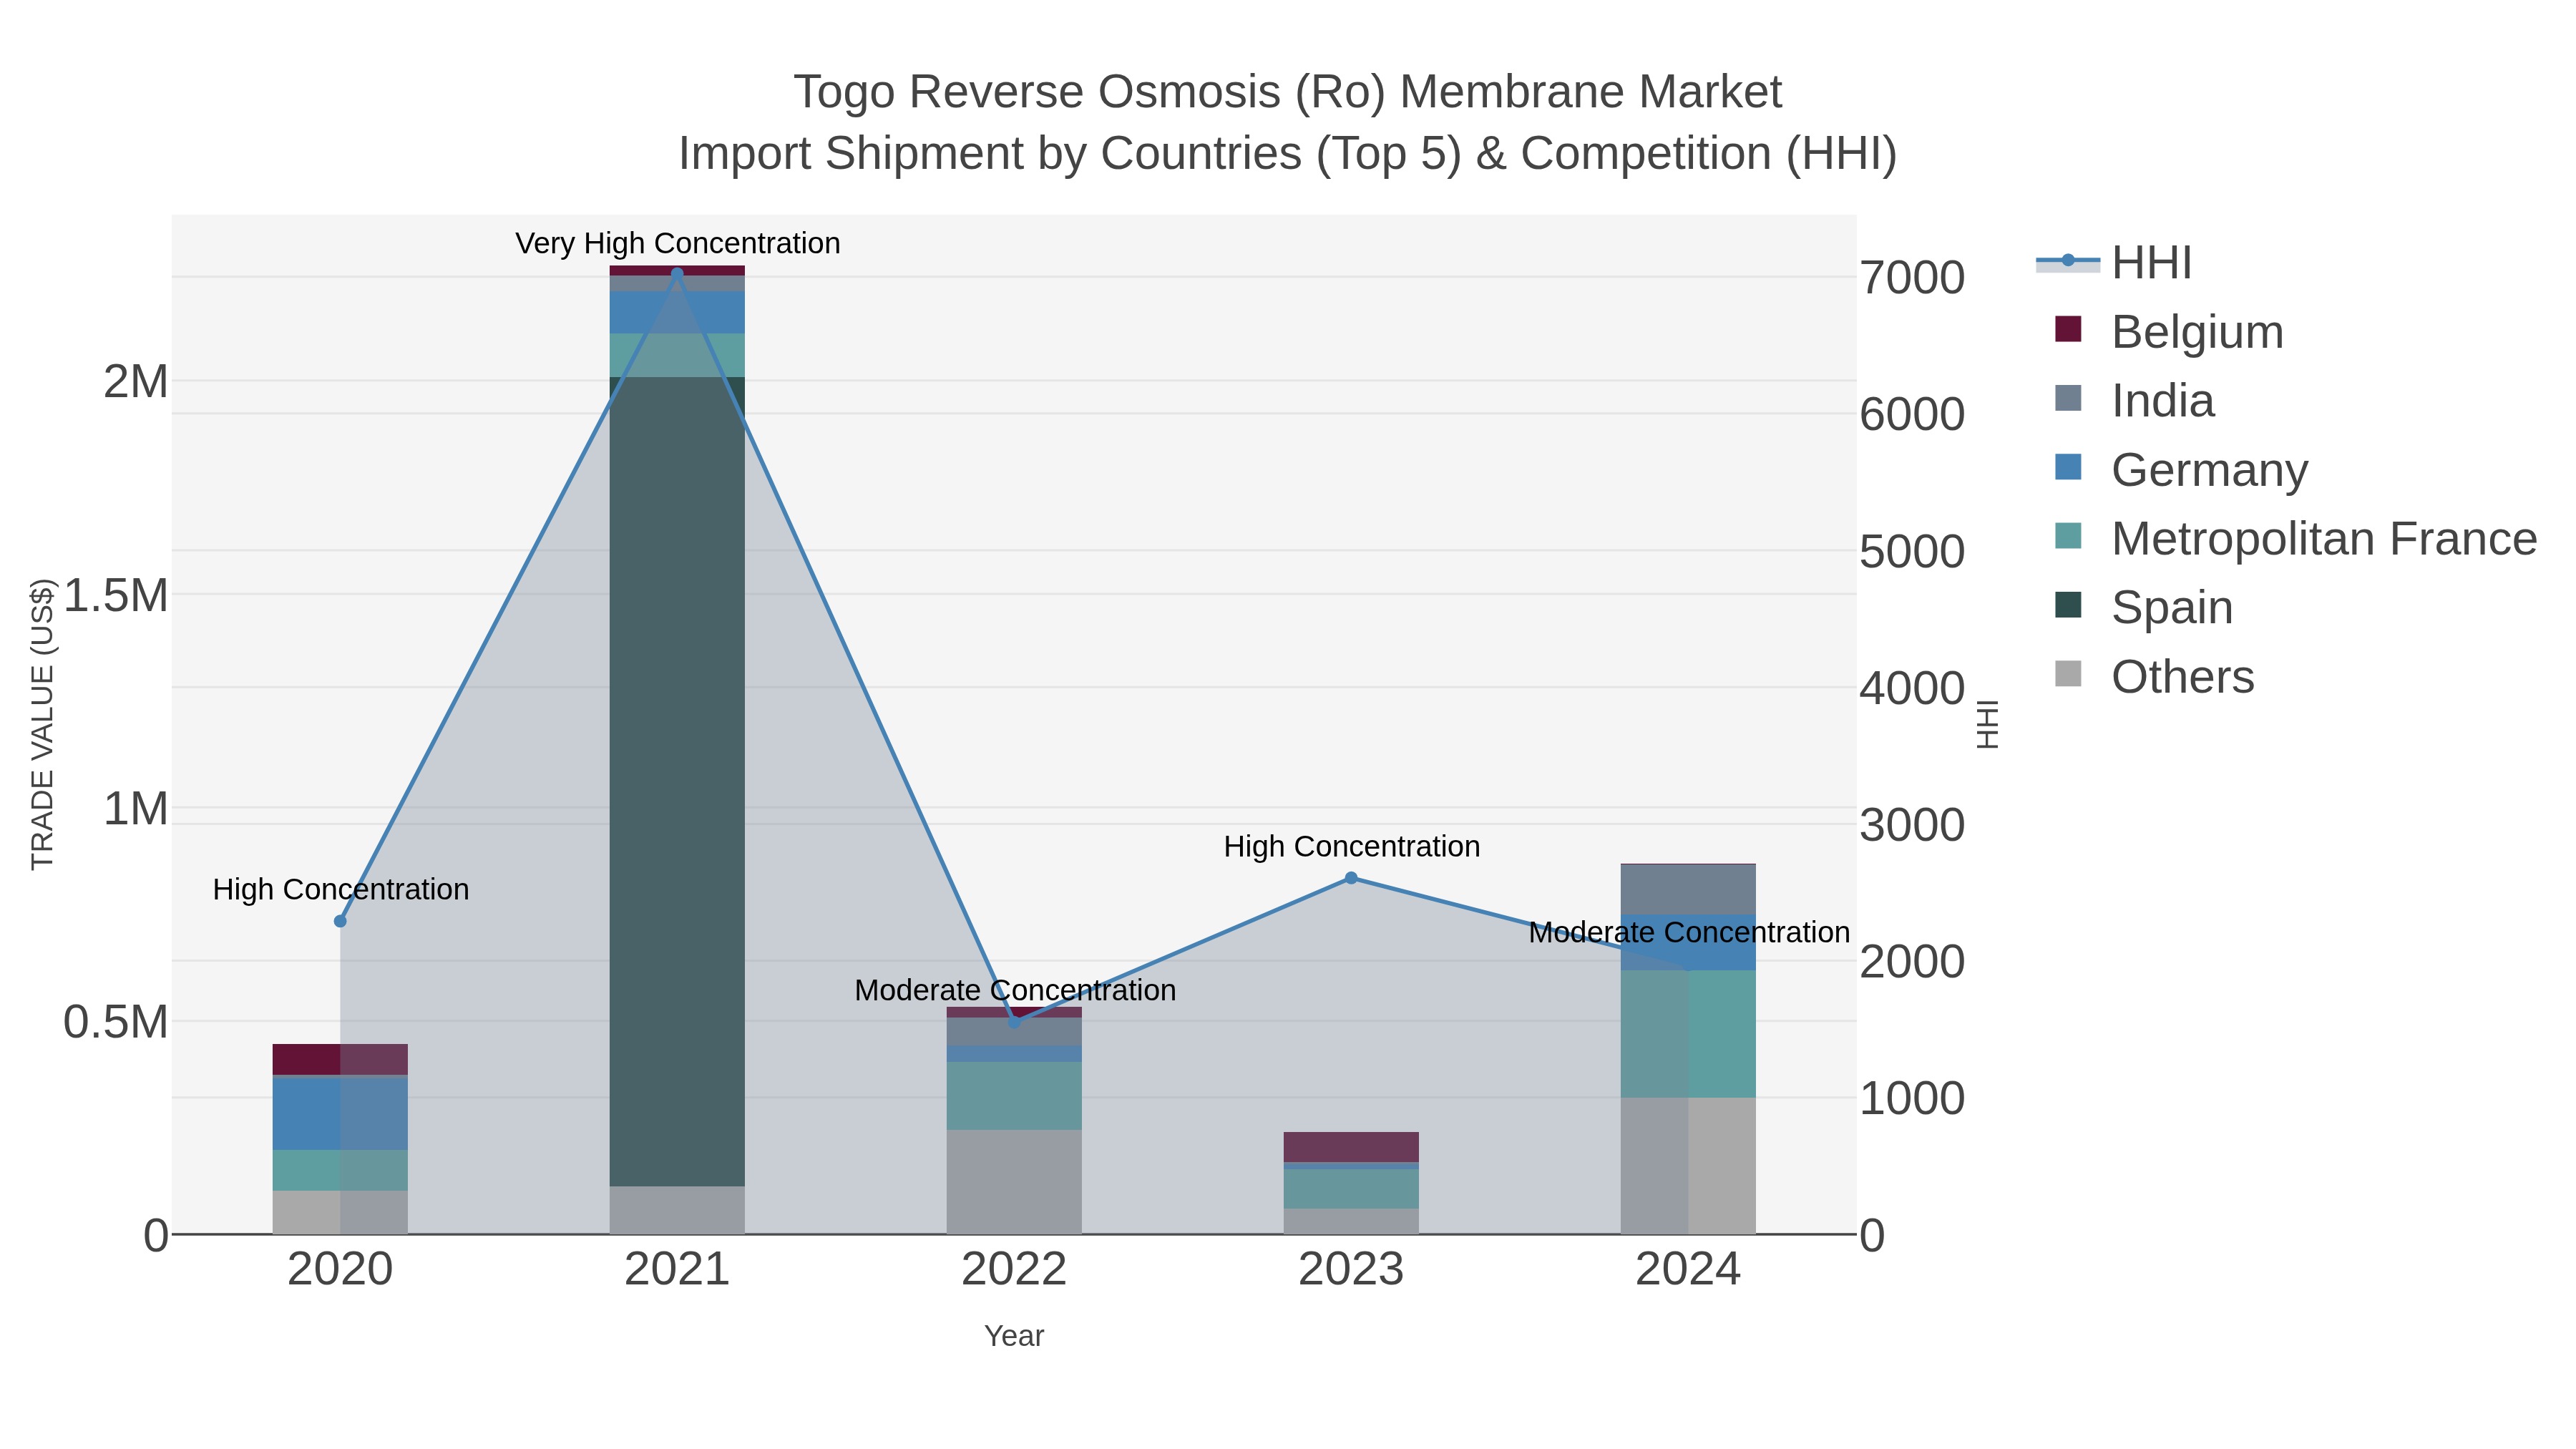Select the Spain bar segment in 2021
Viewport: 2576px width, 1449px height.
coord(677,782)
